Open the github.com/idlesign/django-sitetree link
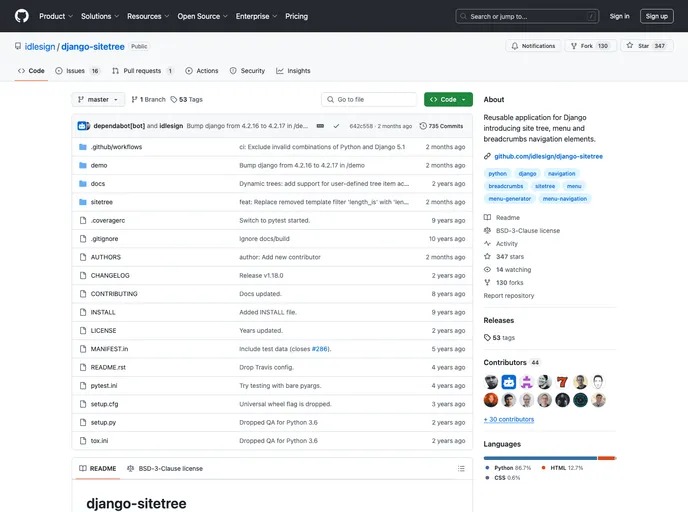 (x=548, y=156)
